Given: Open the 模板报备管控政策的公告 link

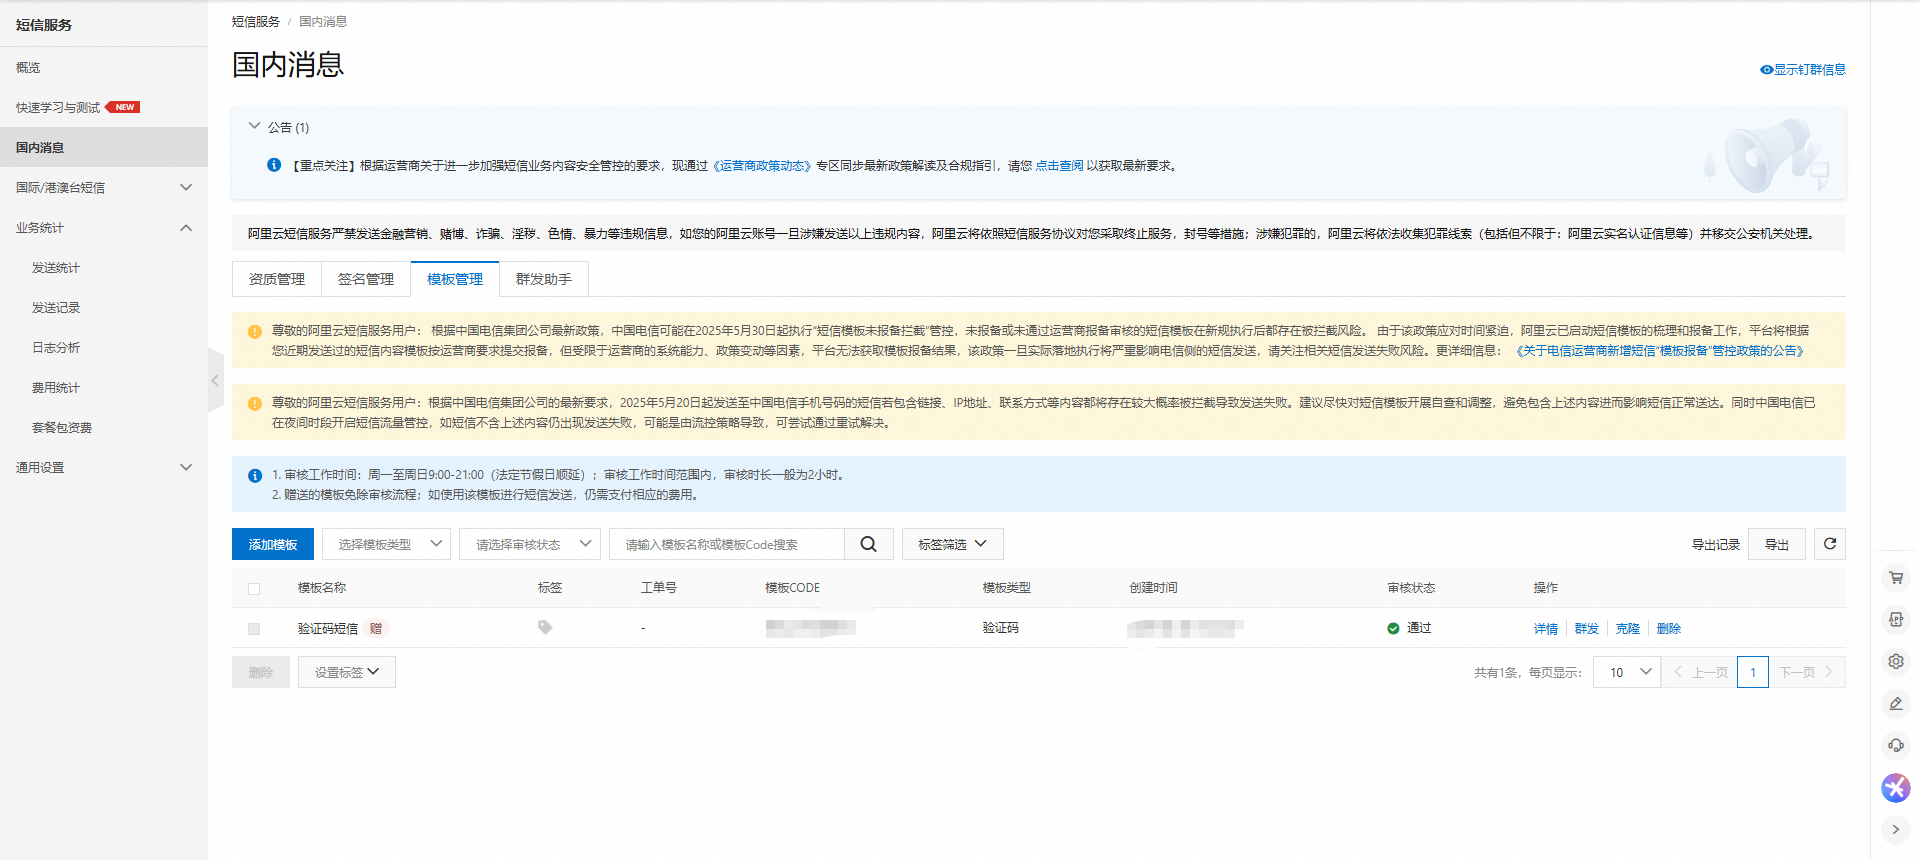Looking at the screenshot, I should click(x=1660, y=351).
